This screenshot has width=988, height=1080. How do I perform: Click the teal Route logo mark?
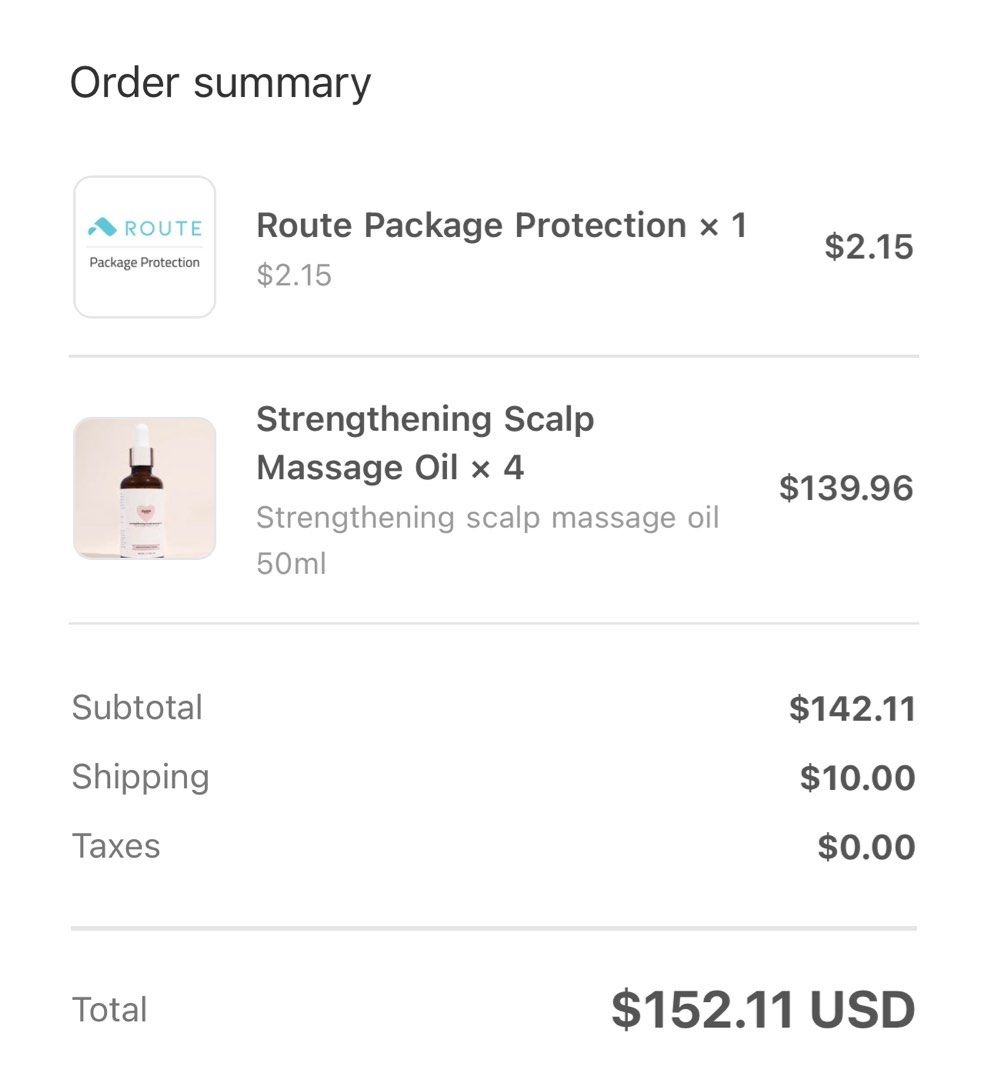(103, 228)
